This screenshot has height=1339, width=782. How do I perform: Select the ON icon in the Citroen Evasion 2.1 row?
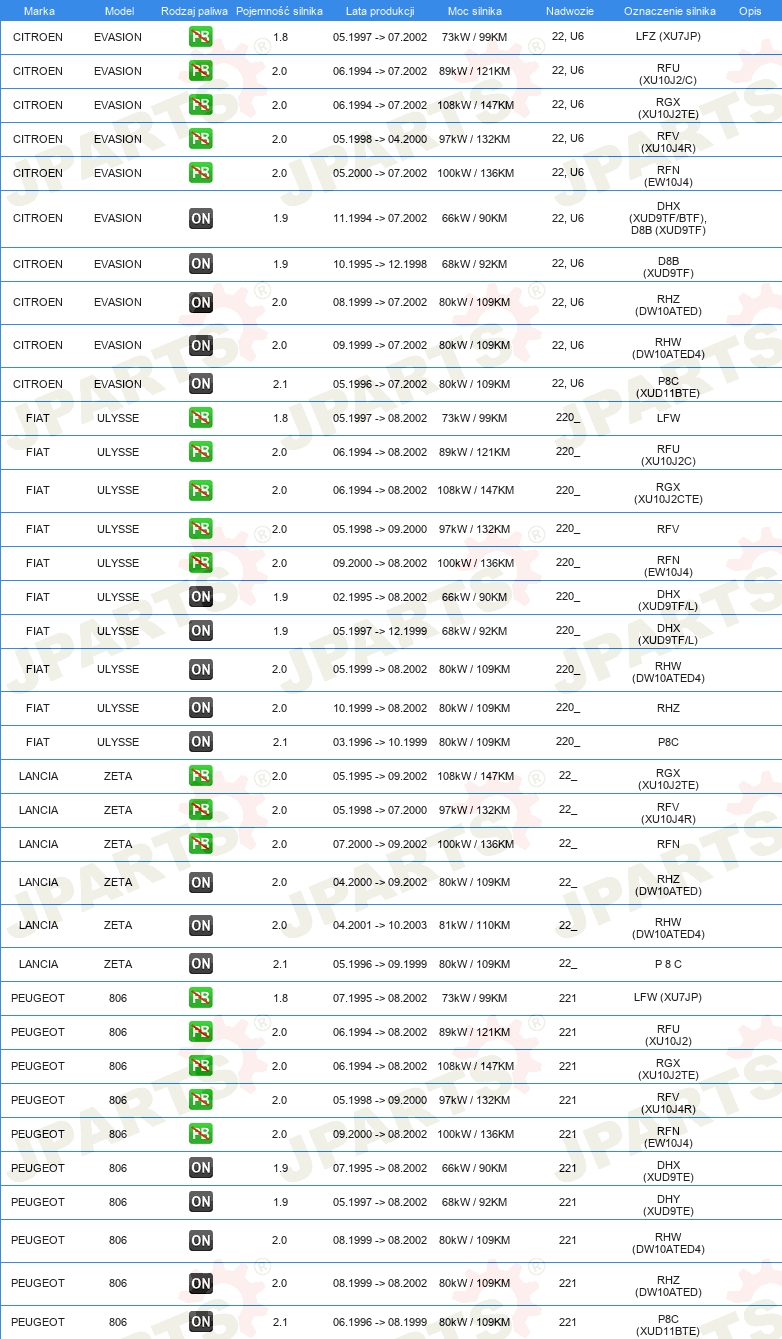[201, 384]
